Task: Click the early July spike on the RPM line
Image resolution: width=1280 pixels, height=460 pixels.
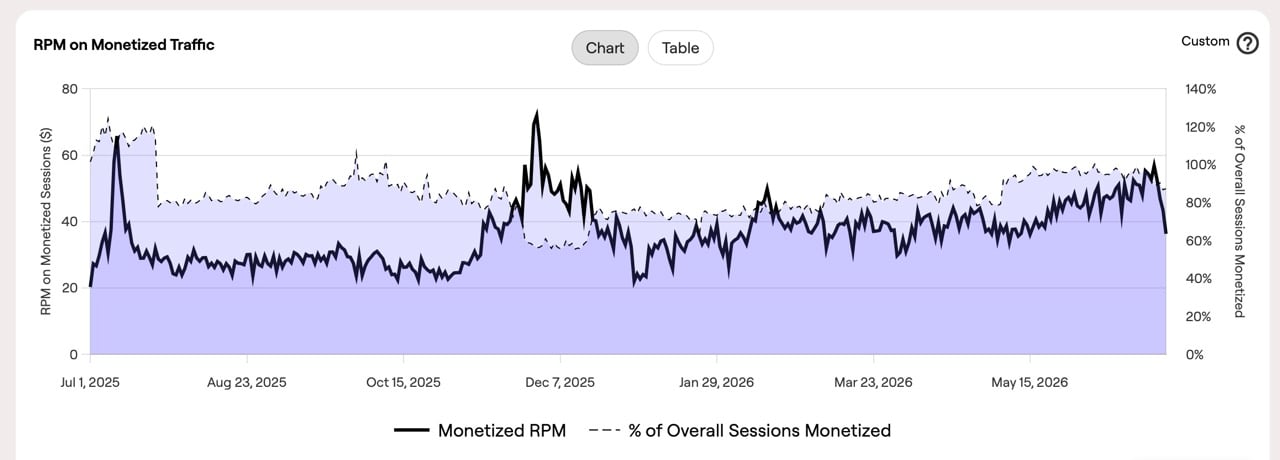Action: (117, 137)
